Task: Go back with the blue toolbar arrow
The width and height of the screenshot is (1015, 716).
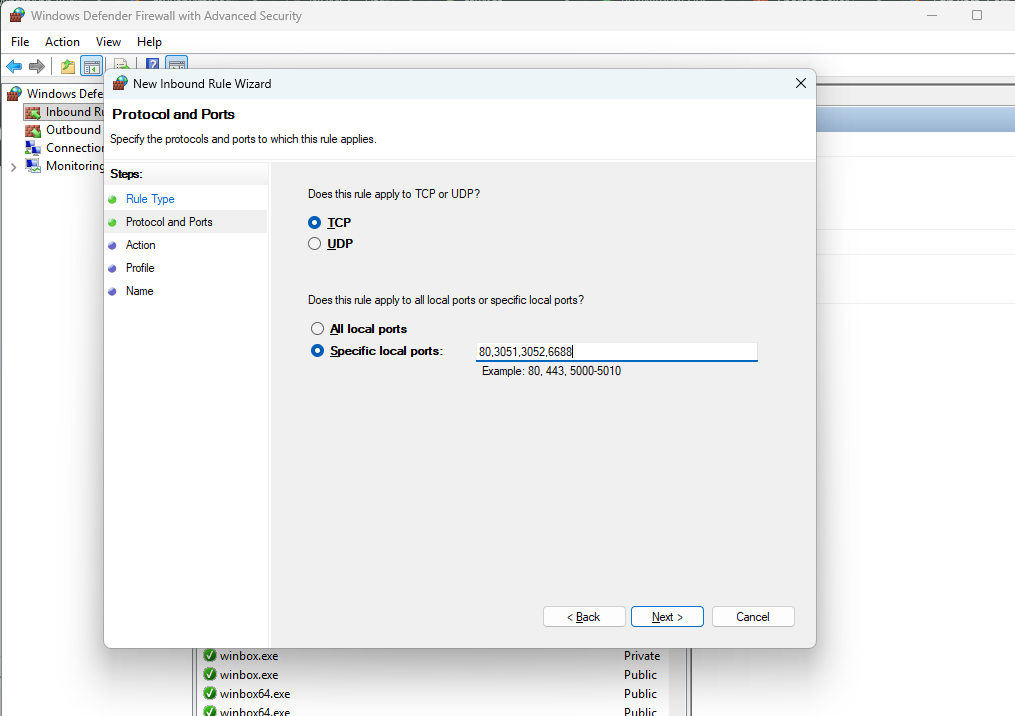Action: [14, 66]
